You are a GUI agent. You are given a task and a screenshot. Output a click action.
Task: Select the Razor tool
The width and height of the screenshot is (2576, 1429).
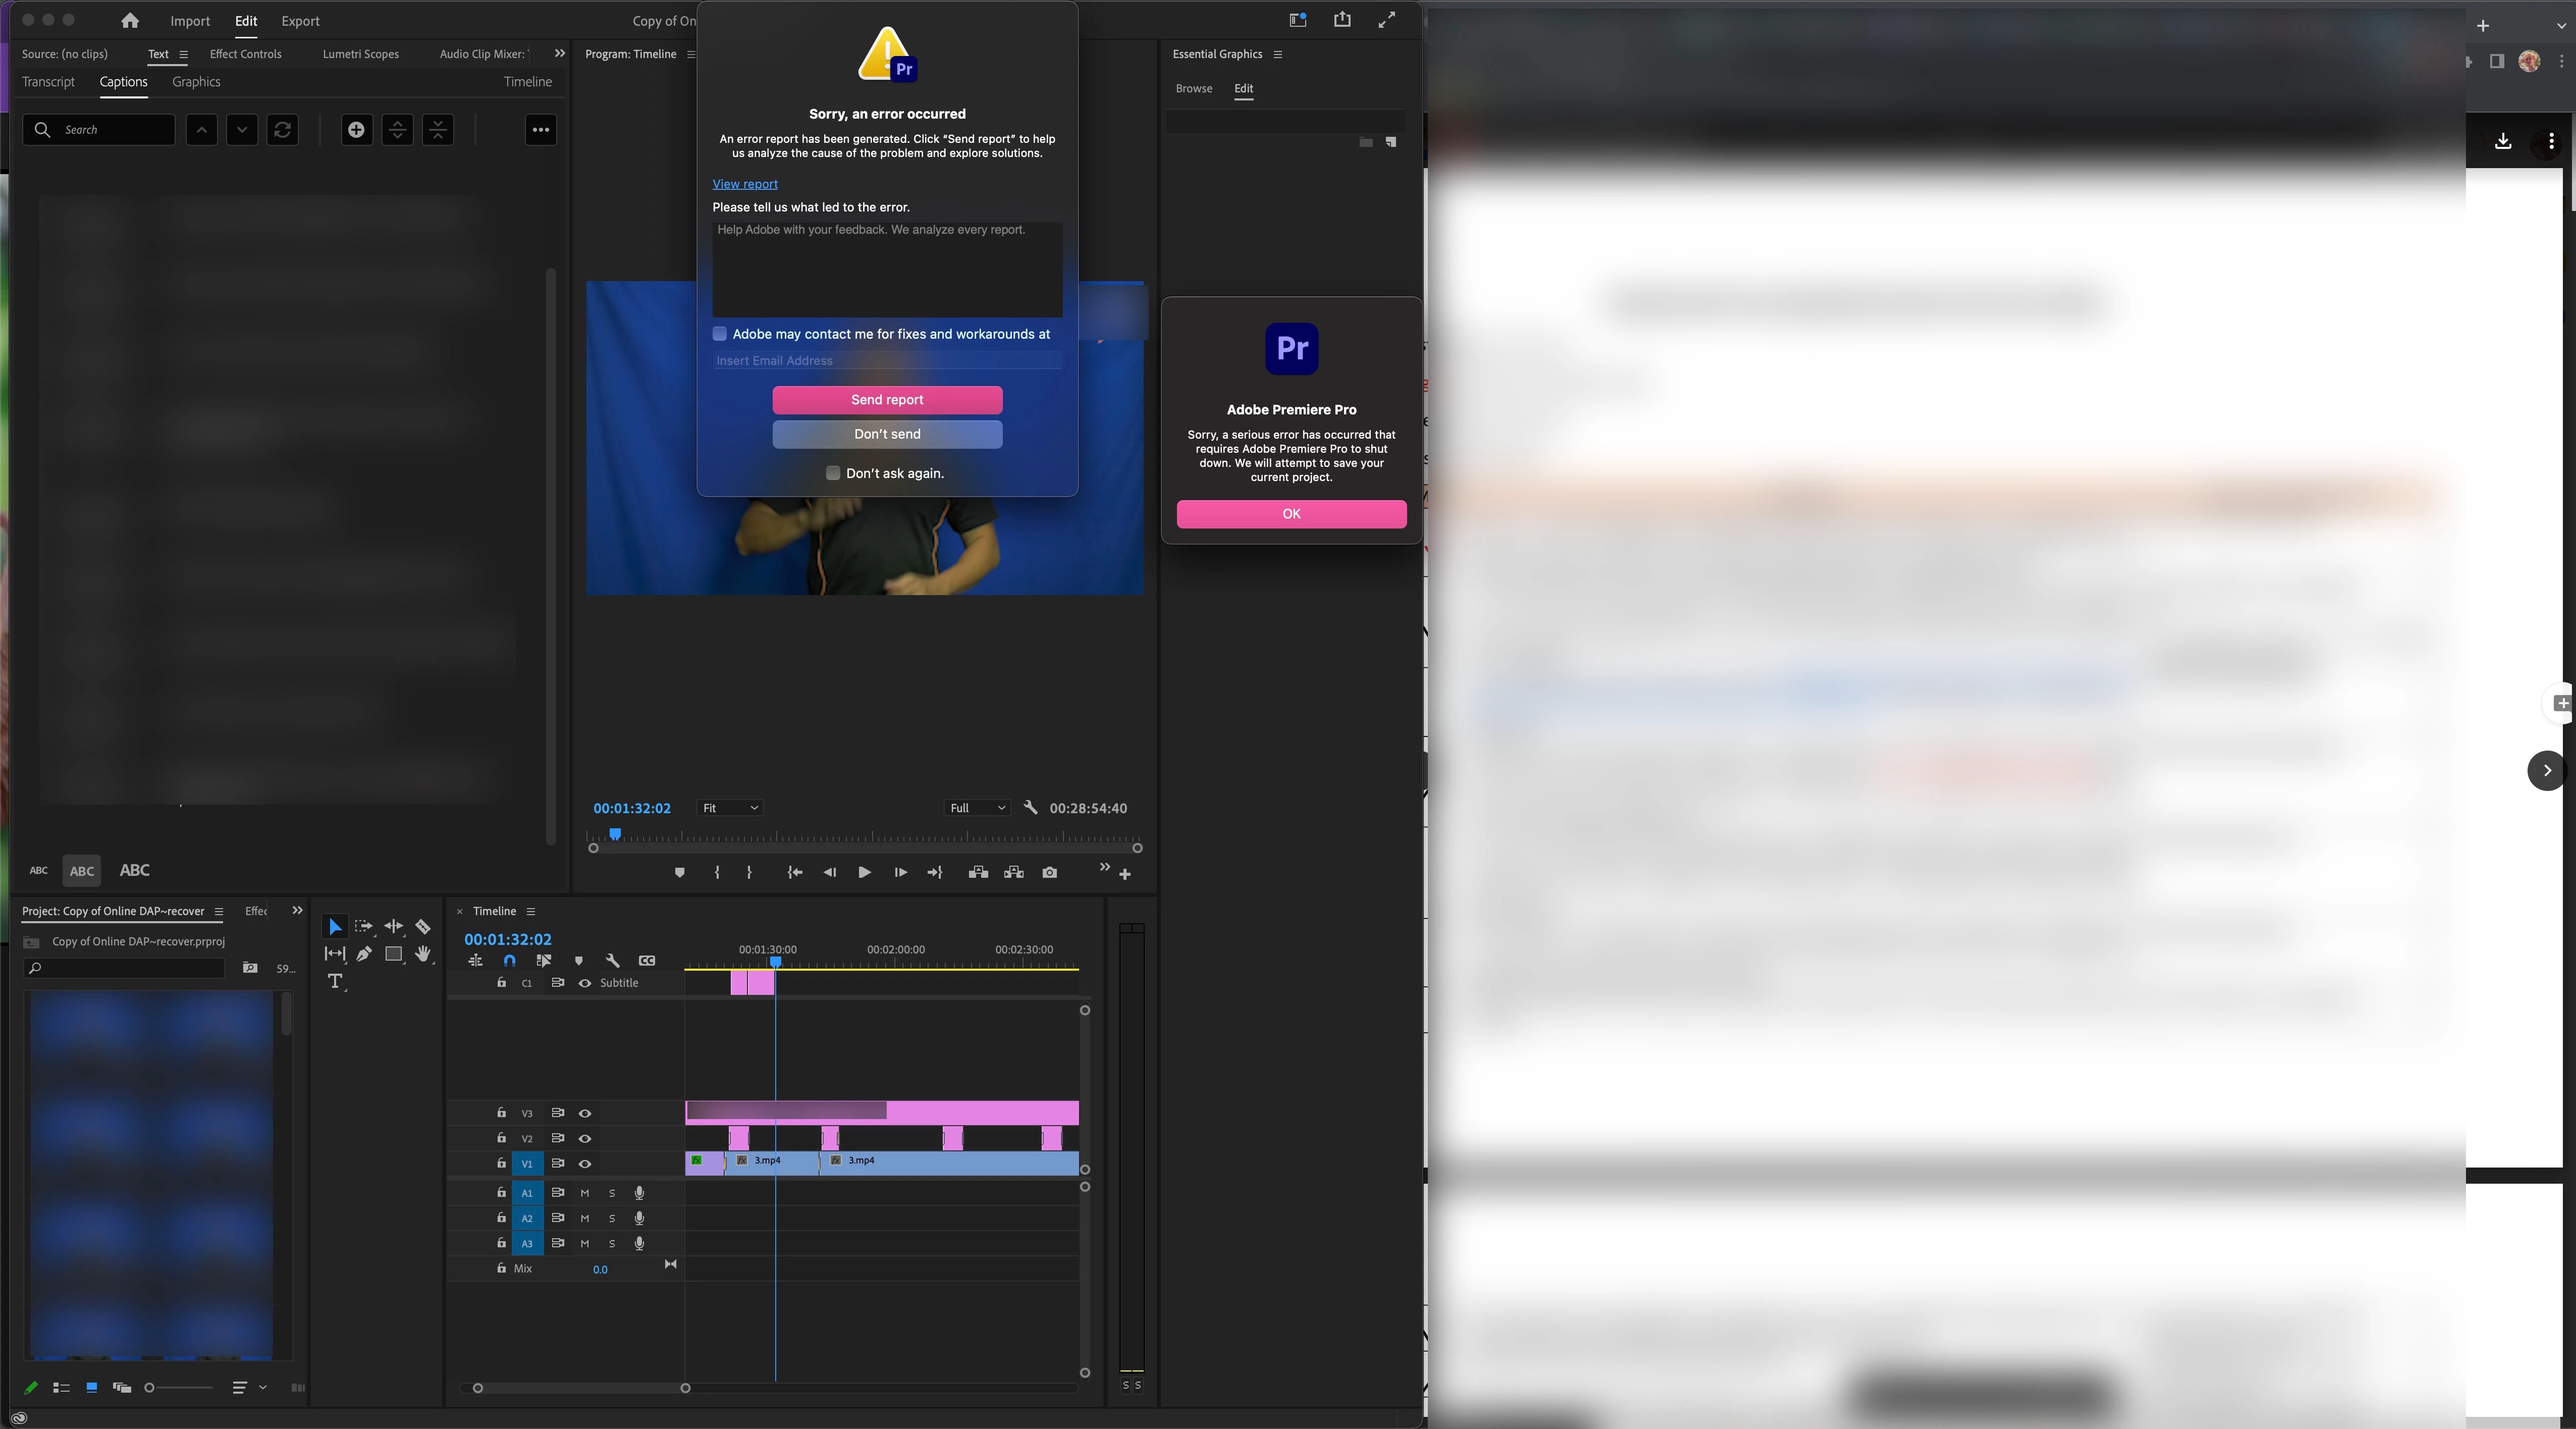423,927
